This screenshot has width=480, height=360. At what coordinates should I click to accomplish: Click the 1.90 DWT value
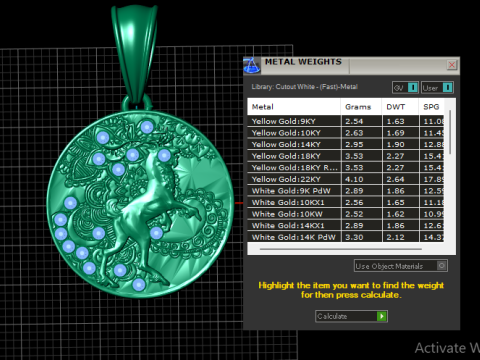point(395,145)
